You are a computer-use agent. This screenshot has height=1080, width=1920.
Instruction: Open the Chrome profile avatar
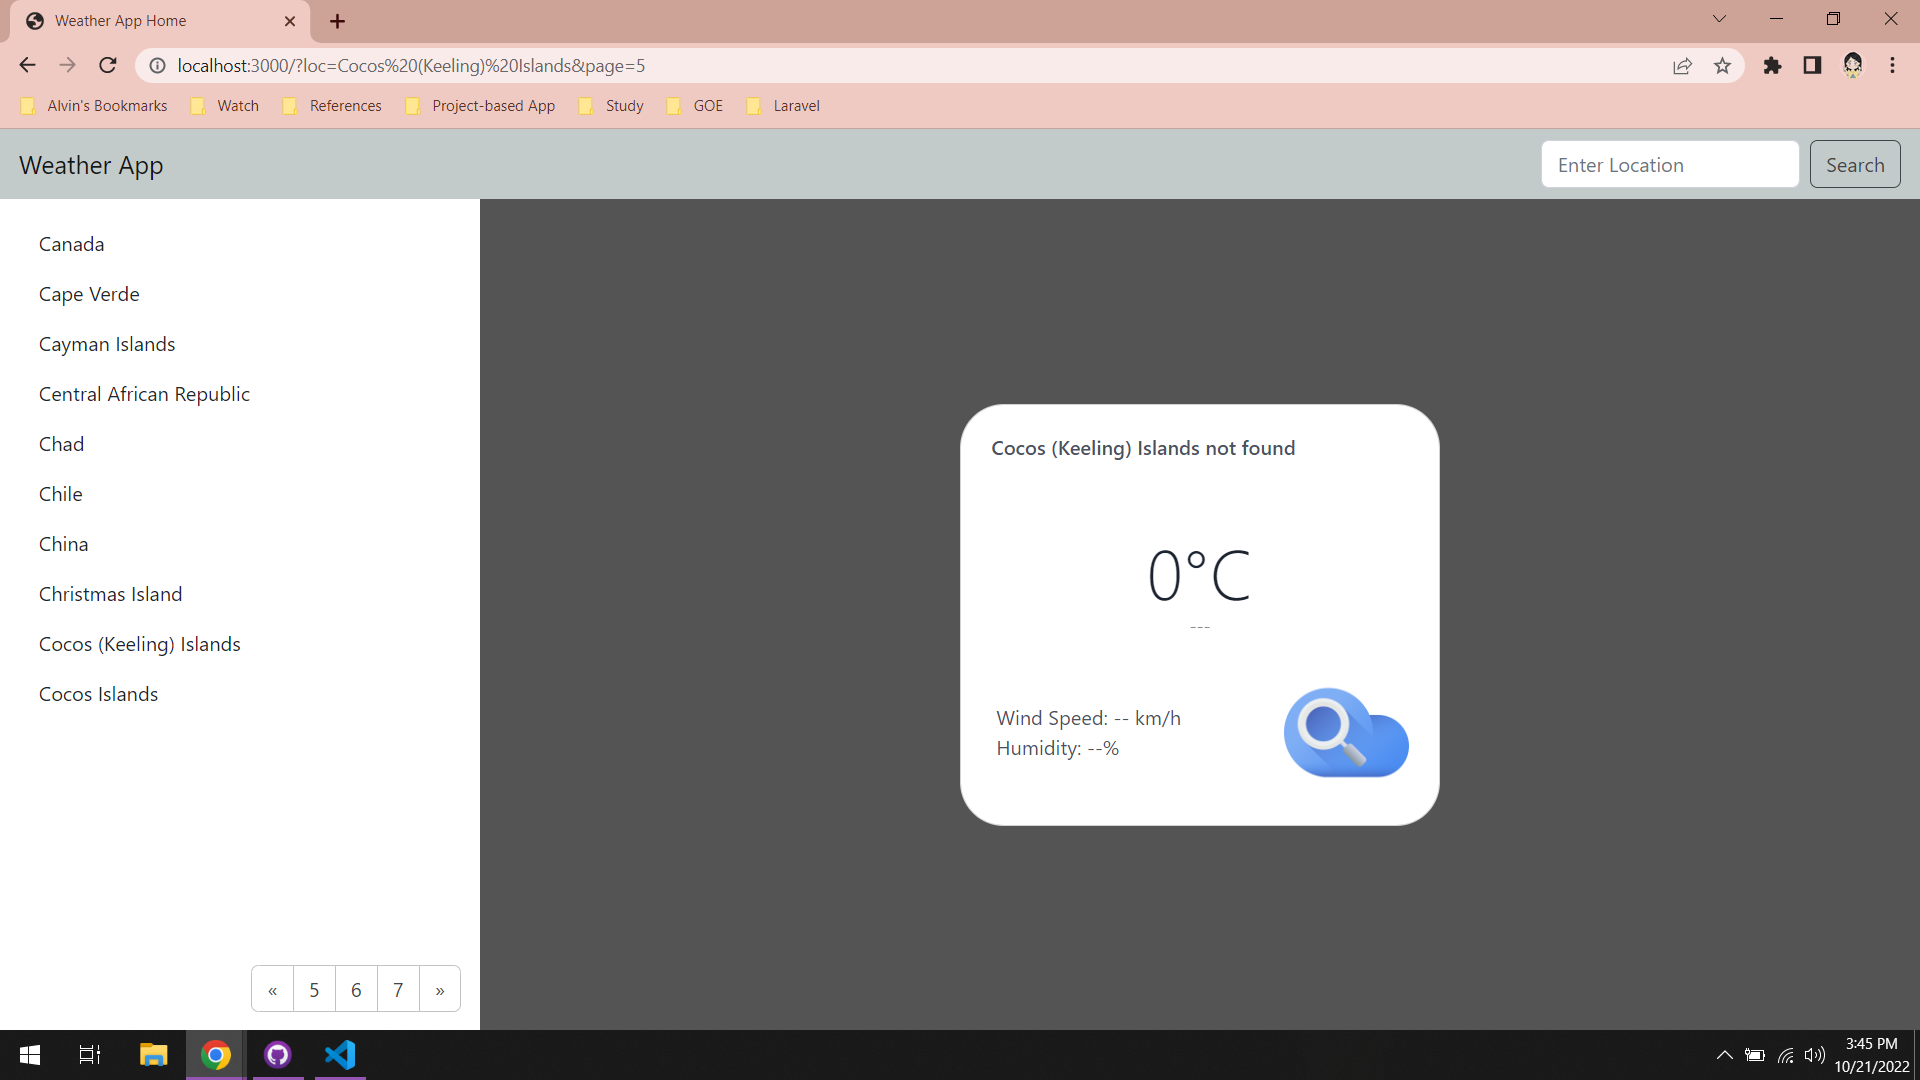(x=1853, y=65)
